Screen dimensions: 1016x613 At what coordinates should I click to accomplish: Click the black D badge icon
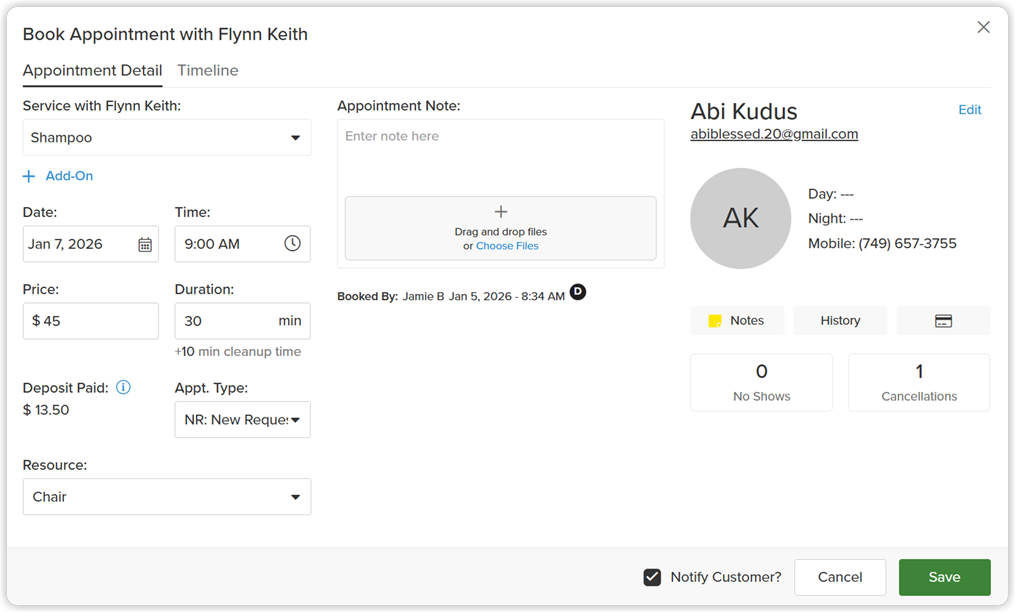(578, 292)
